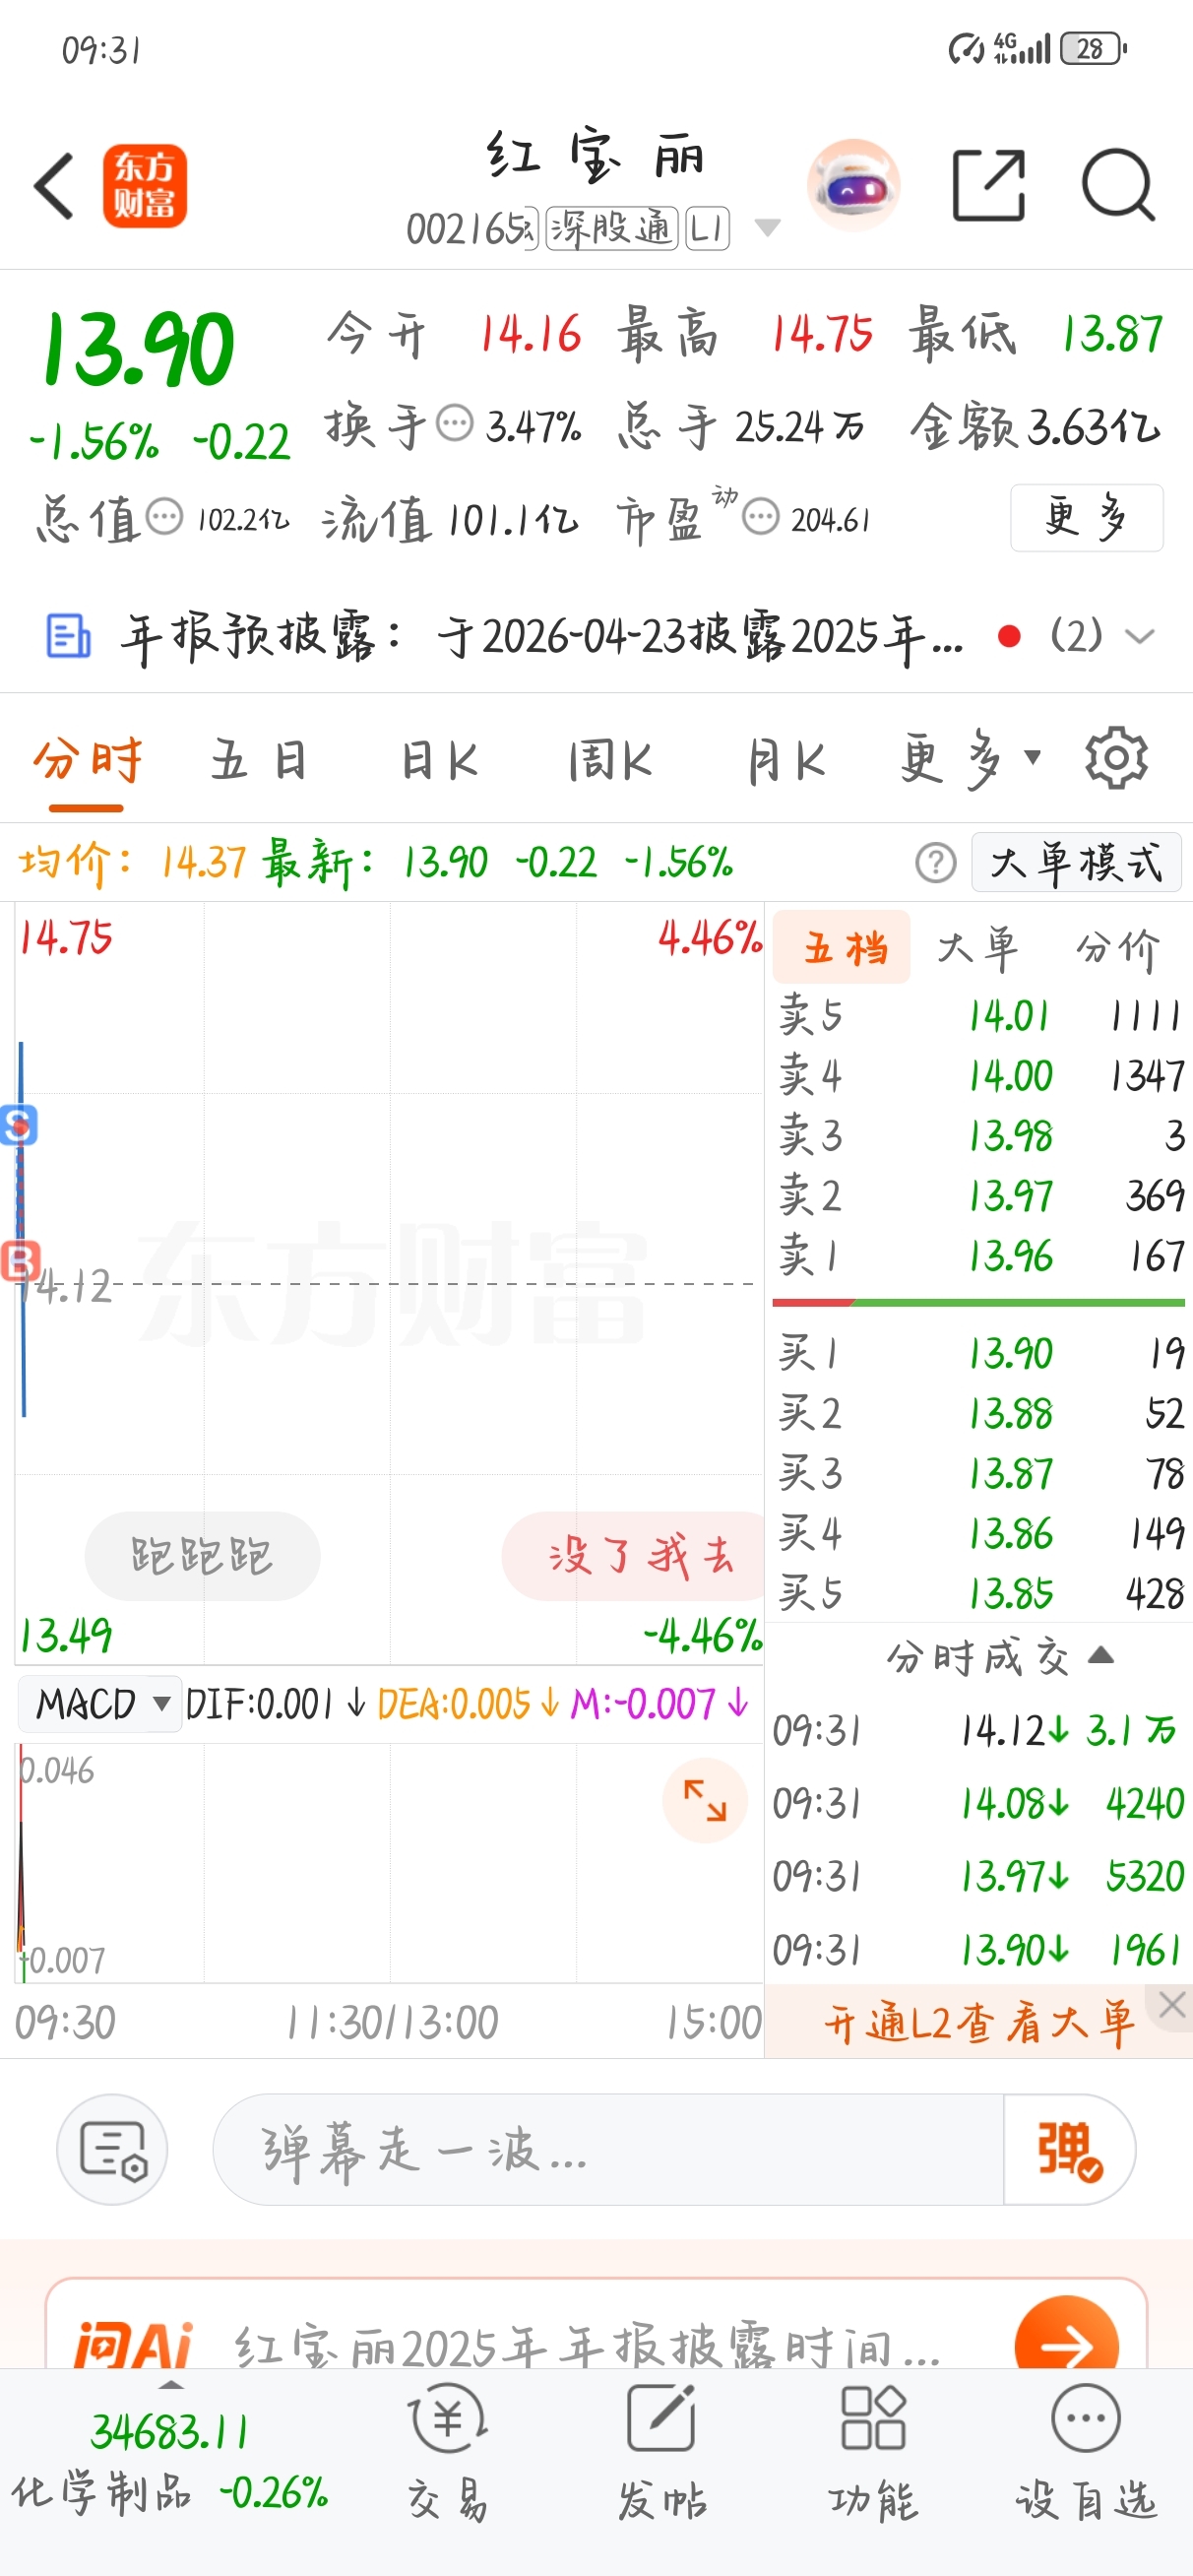Tap the 问Ai logo
This screenshot has width=1193, height=2576.
(x=132, y=2344)
